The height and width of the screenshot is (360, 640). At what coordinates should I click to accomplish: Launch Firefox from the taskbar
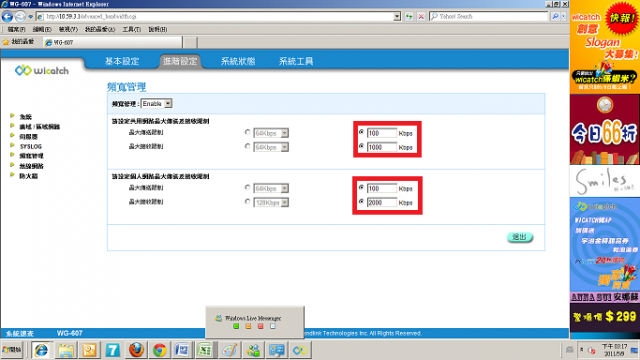[136, 350]
